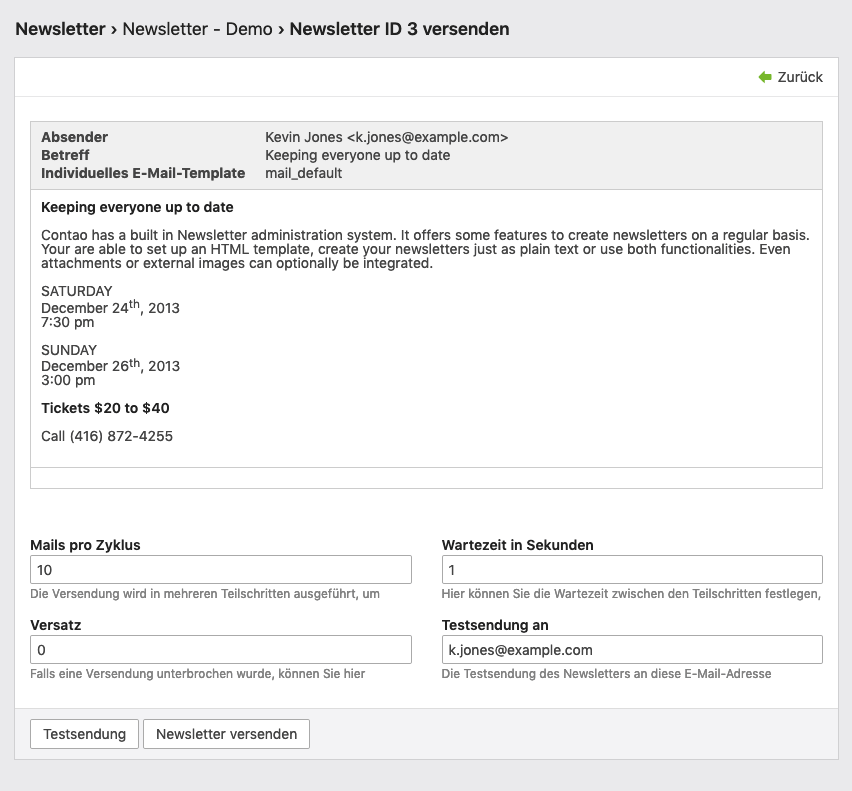
Task: Click the bold newsletter heading Keeping everyone up to date
Action: [137, 208]
